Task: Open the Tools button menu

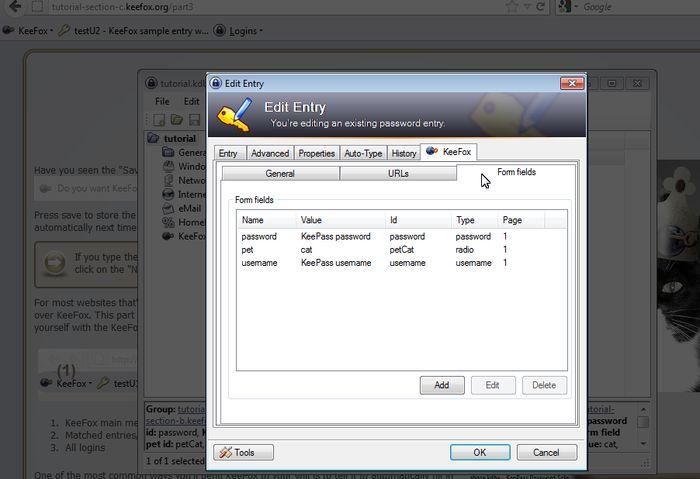Action: pos(243,452)
